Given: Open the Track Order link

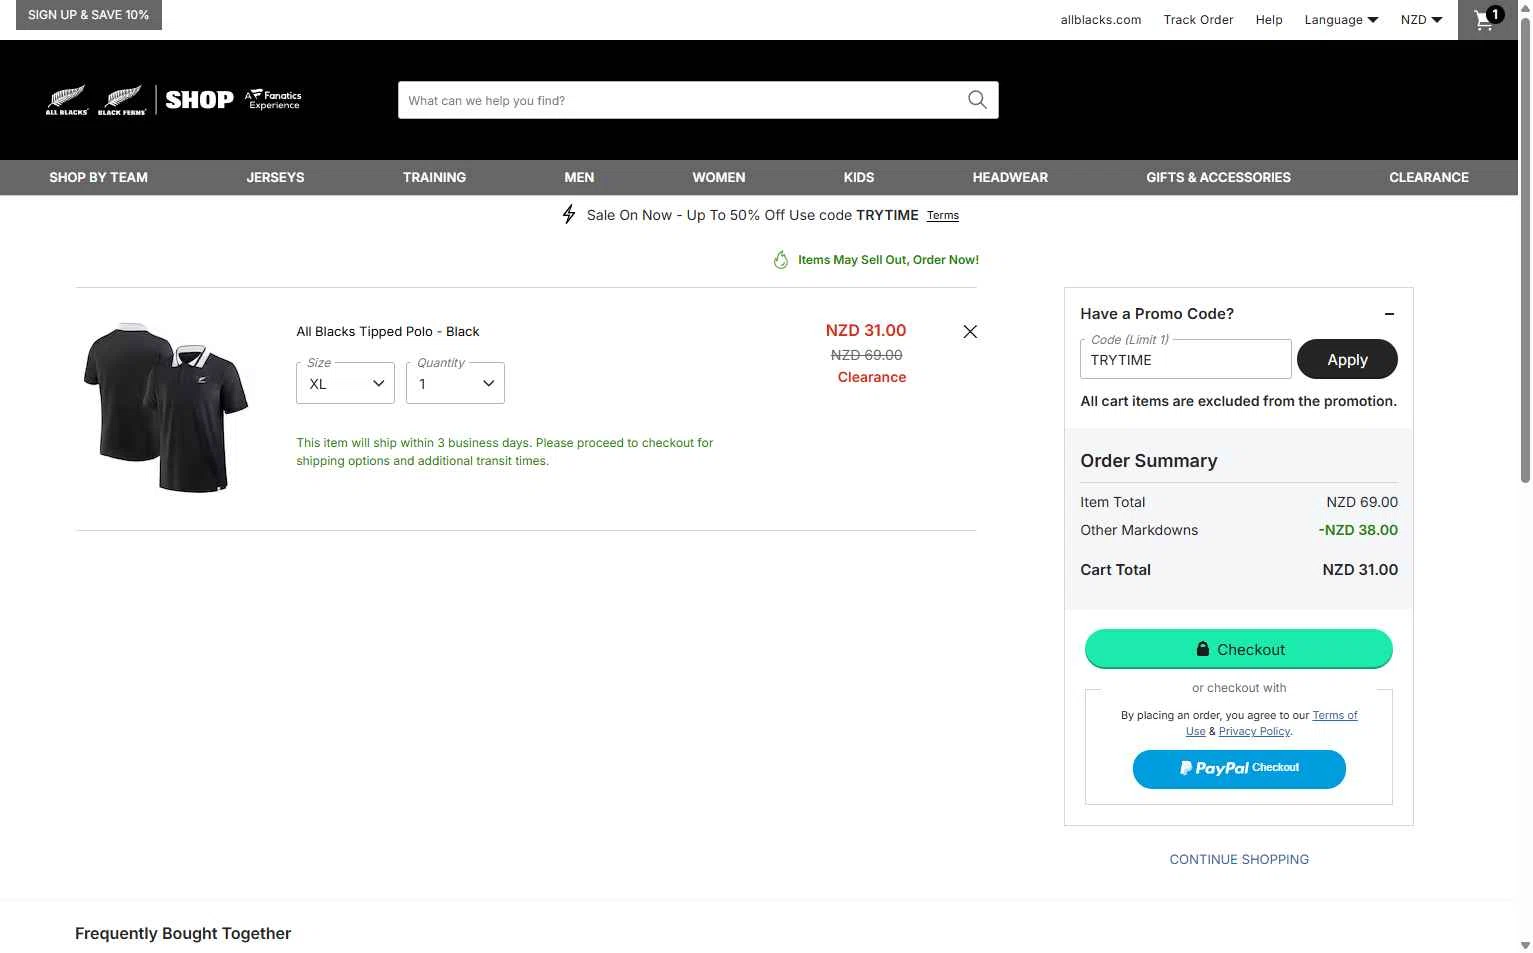Looking at the screenshot, I should [x=1198, y=19].
